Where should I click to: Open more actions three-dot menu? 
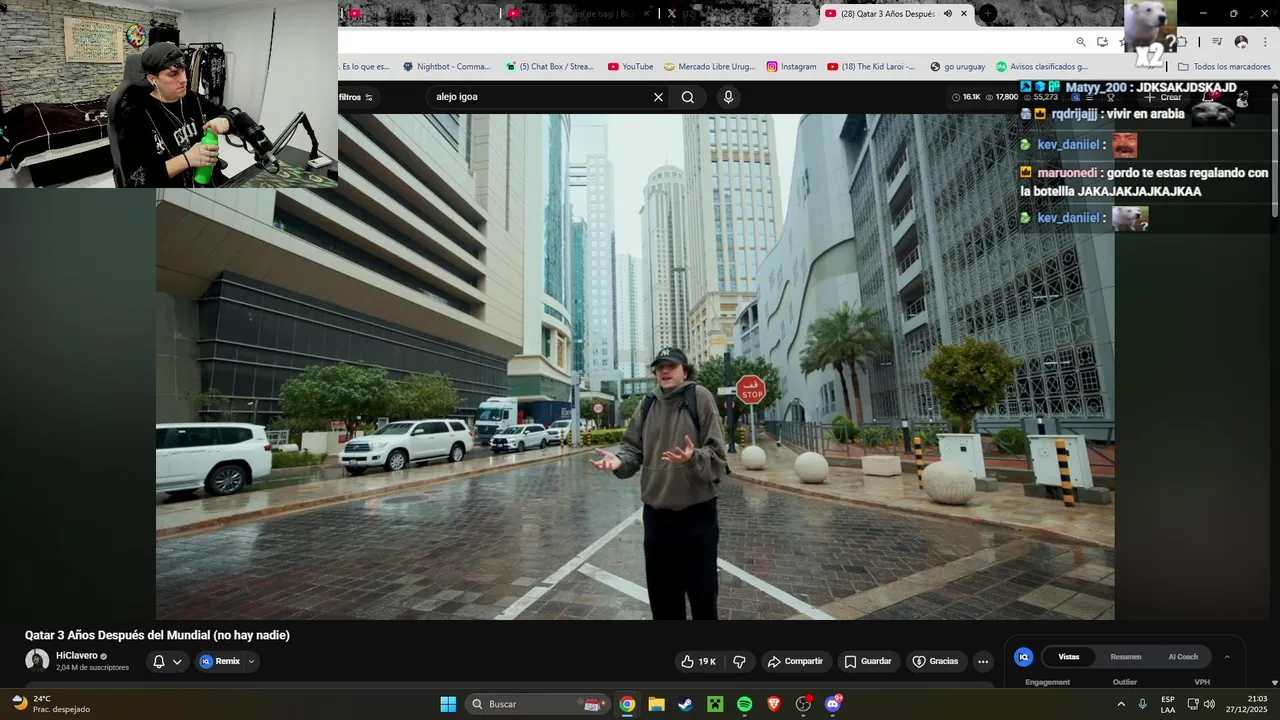point(983,661)
